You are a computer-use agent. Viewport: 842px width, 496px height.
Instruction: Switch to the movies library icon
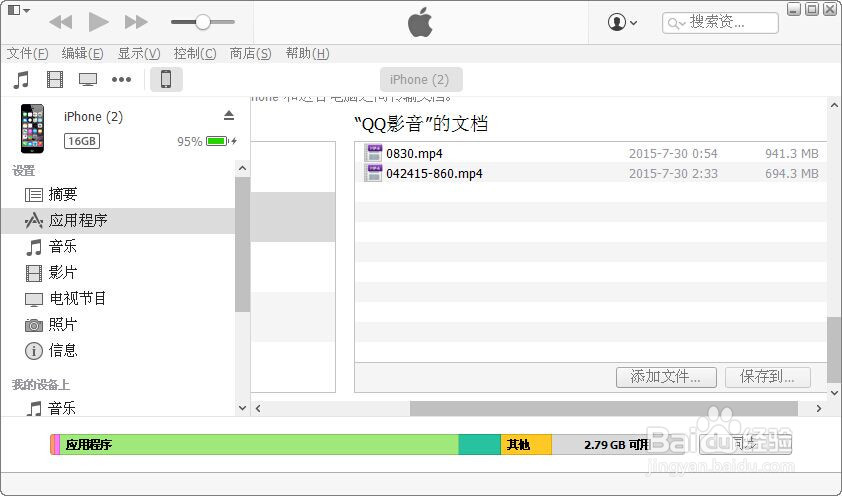click(x=55, y=80)
